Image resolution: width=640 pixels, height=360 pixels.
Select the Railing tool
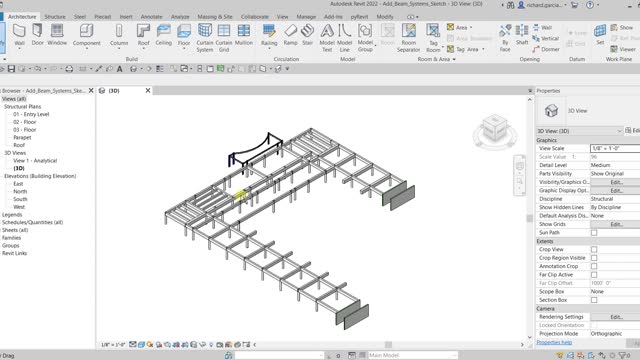point(269,36)
